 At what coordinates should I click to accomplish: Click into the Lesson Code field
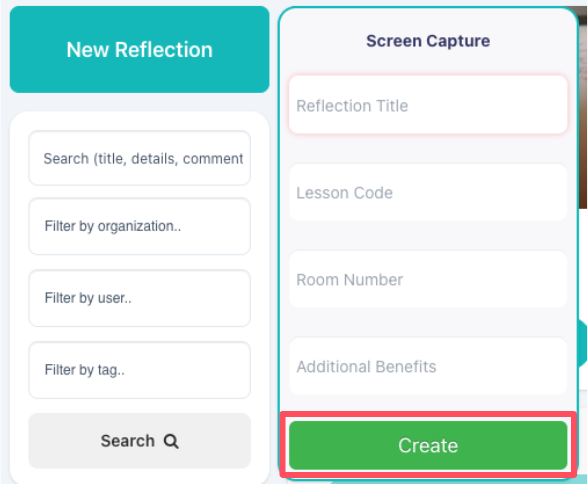coord(428,192)
